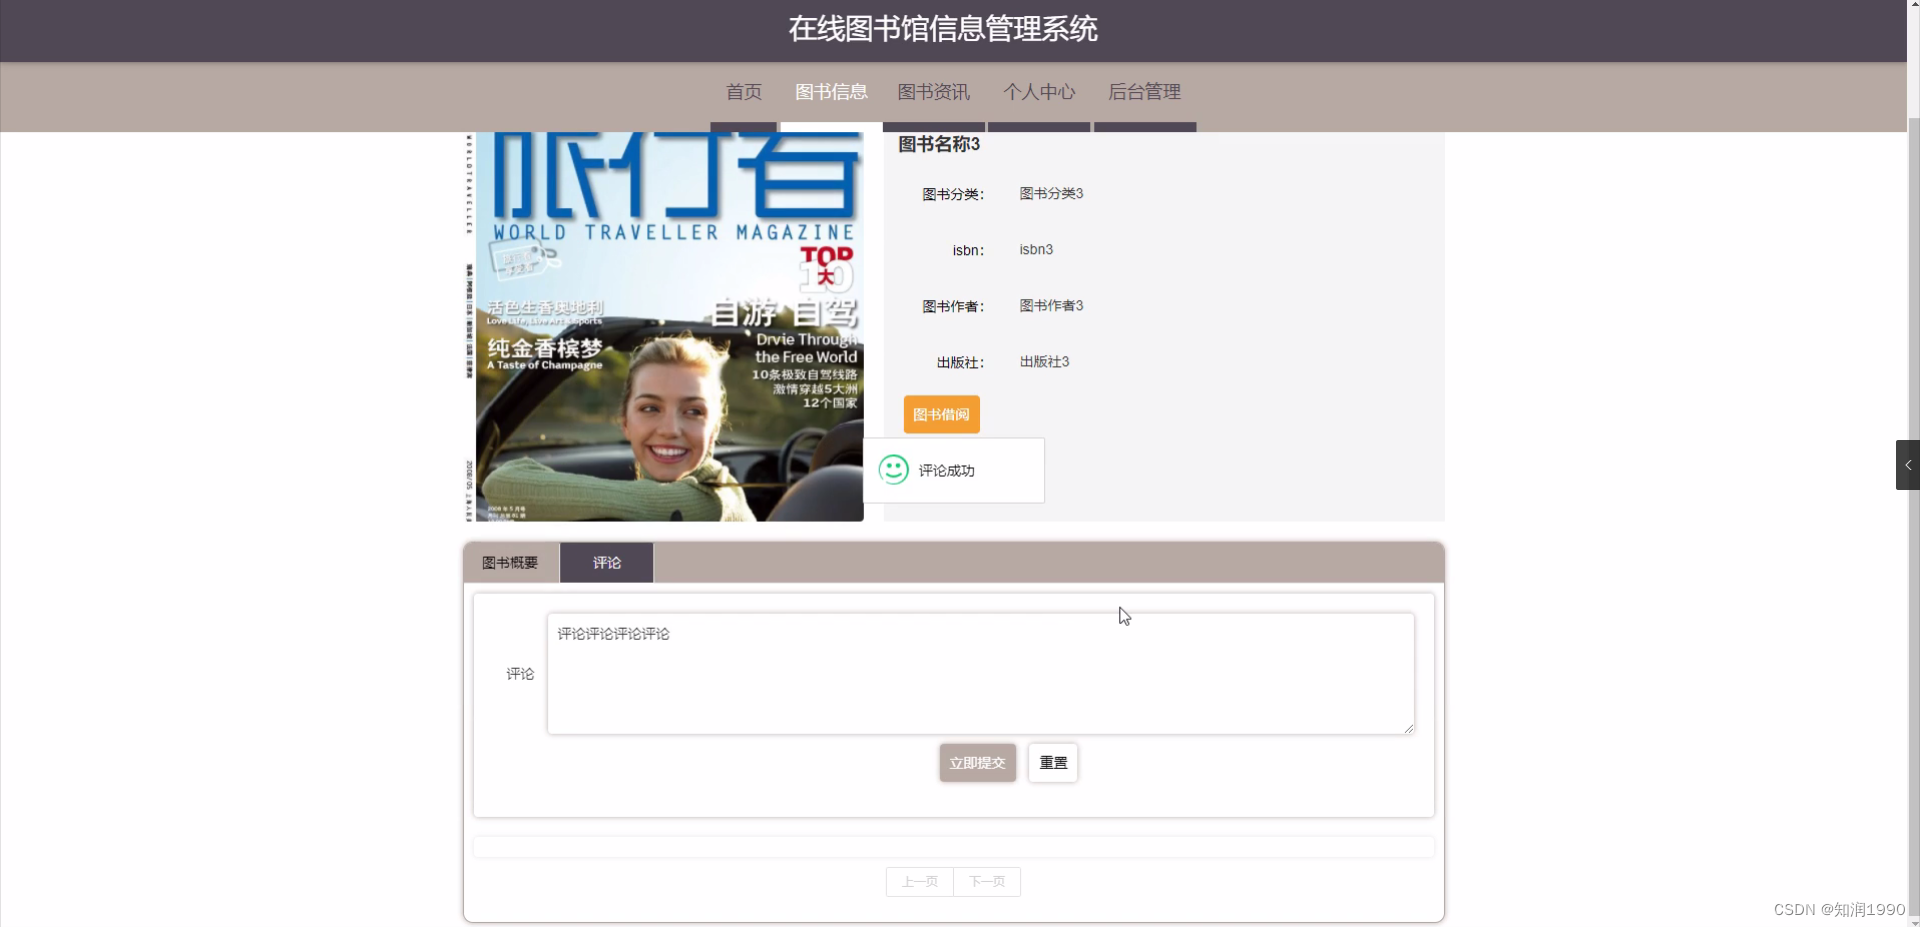Viewport: 1920px width, 927px height.
Task: Click the smiley icon in the comment success popup
Action: click(894, 469)
